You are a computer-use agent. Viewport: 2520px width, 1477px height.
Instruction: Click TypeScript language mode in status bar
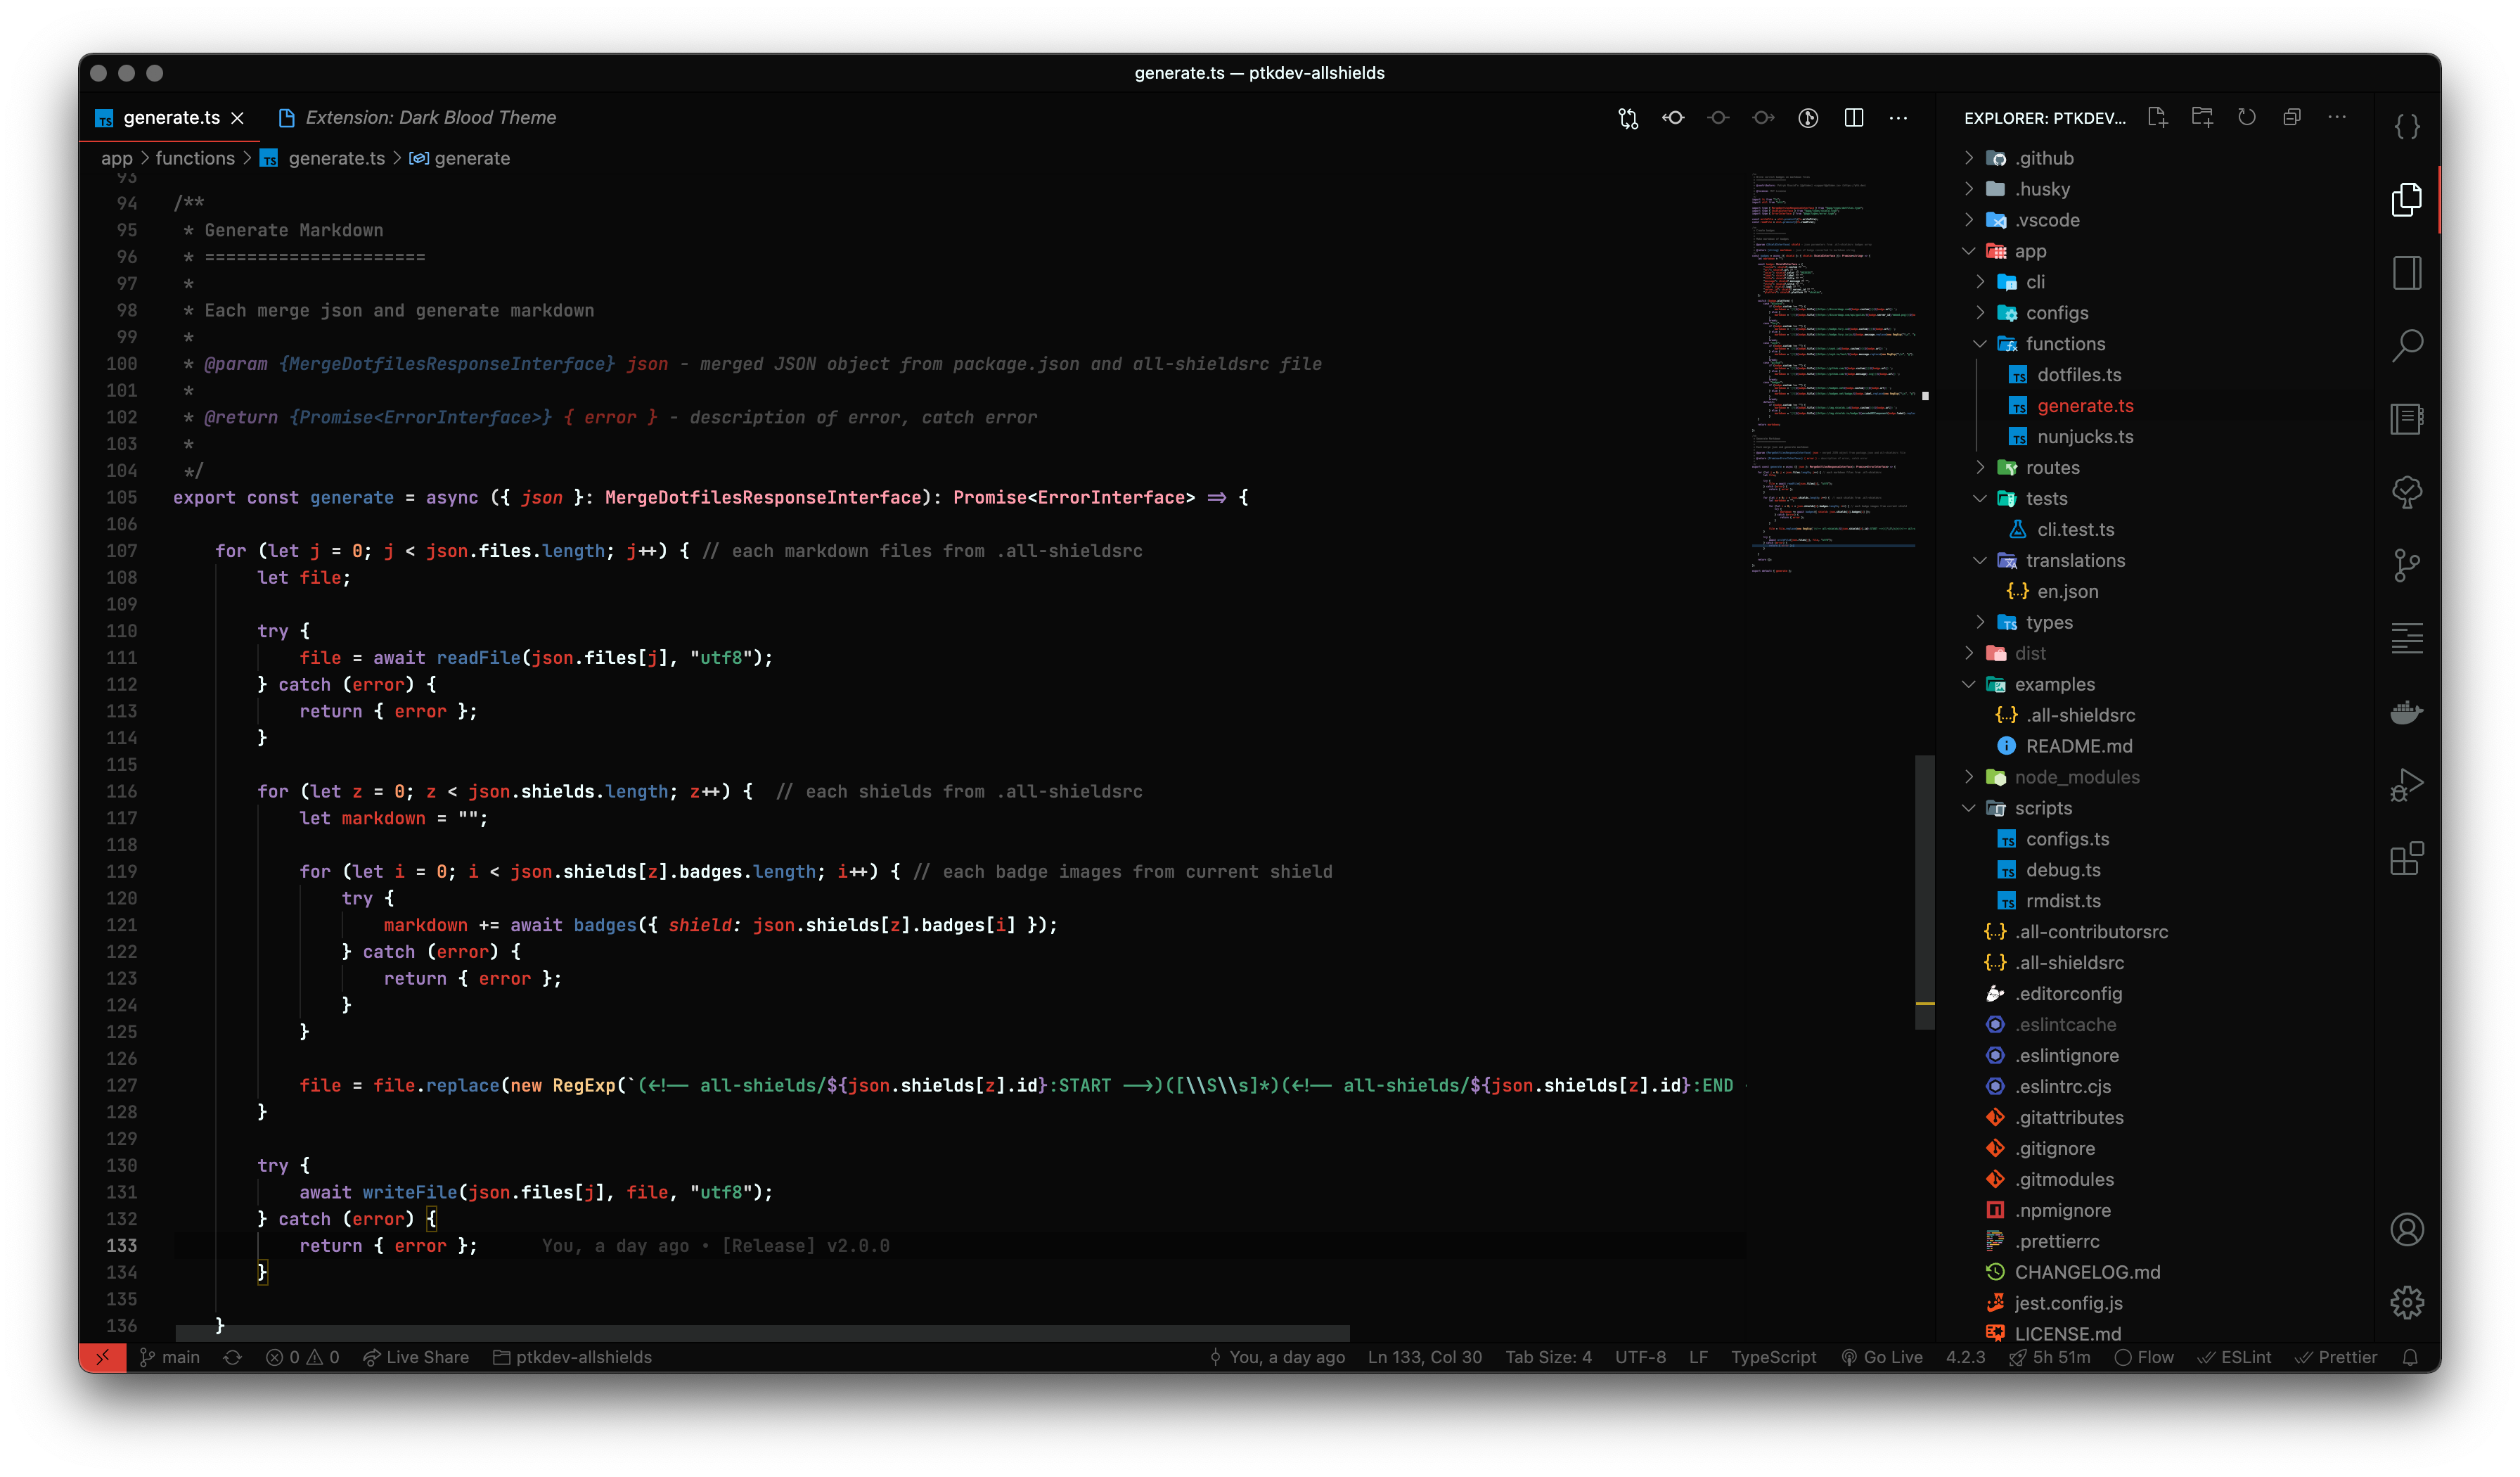1773,1357
